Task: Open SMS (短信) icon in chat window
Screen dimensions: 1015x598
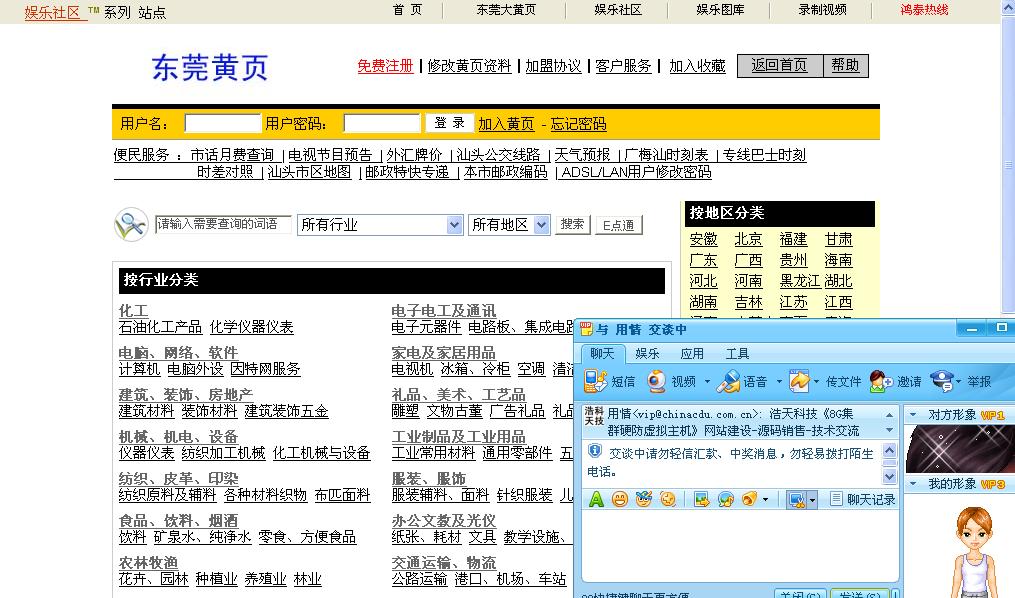Action: click(x=596, y=381)
